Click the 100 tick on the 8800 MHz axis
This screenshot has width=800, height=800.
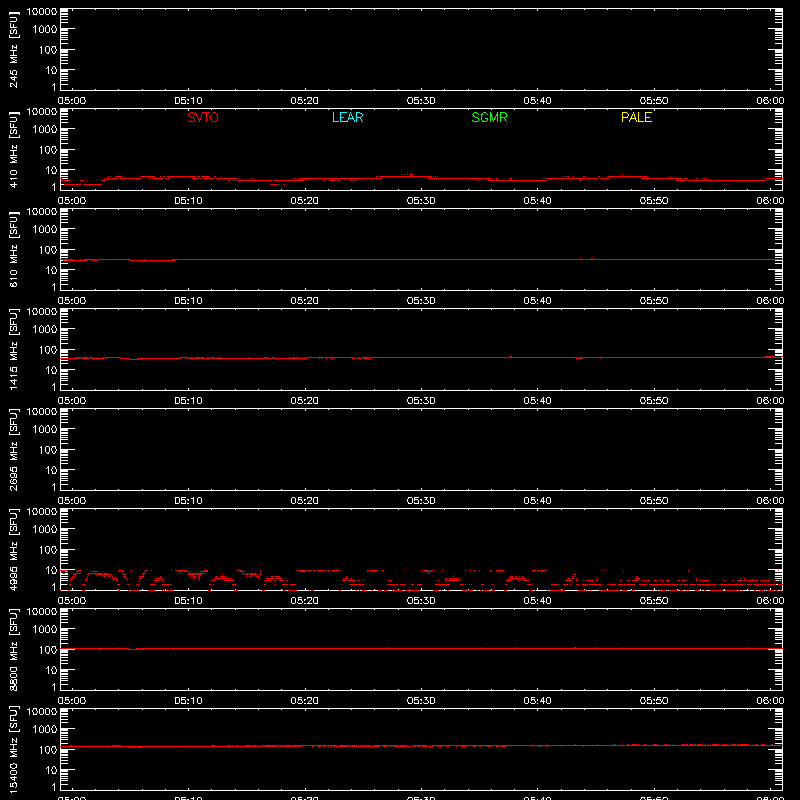(x=48, y=650)
